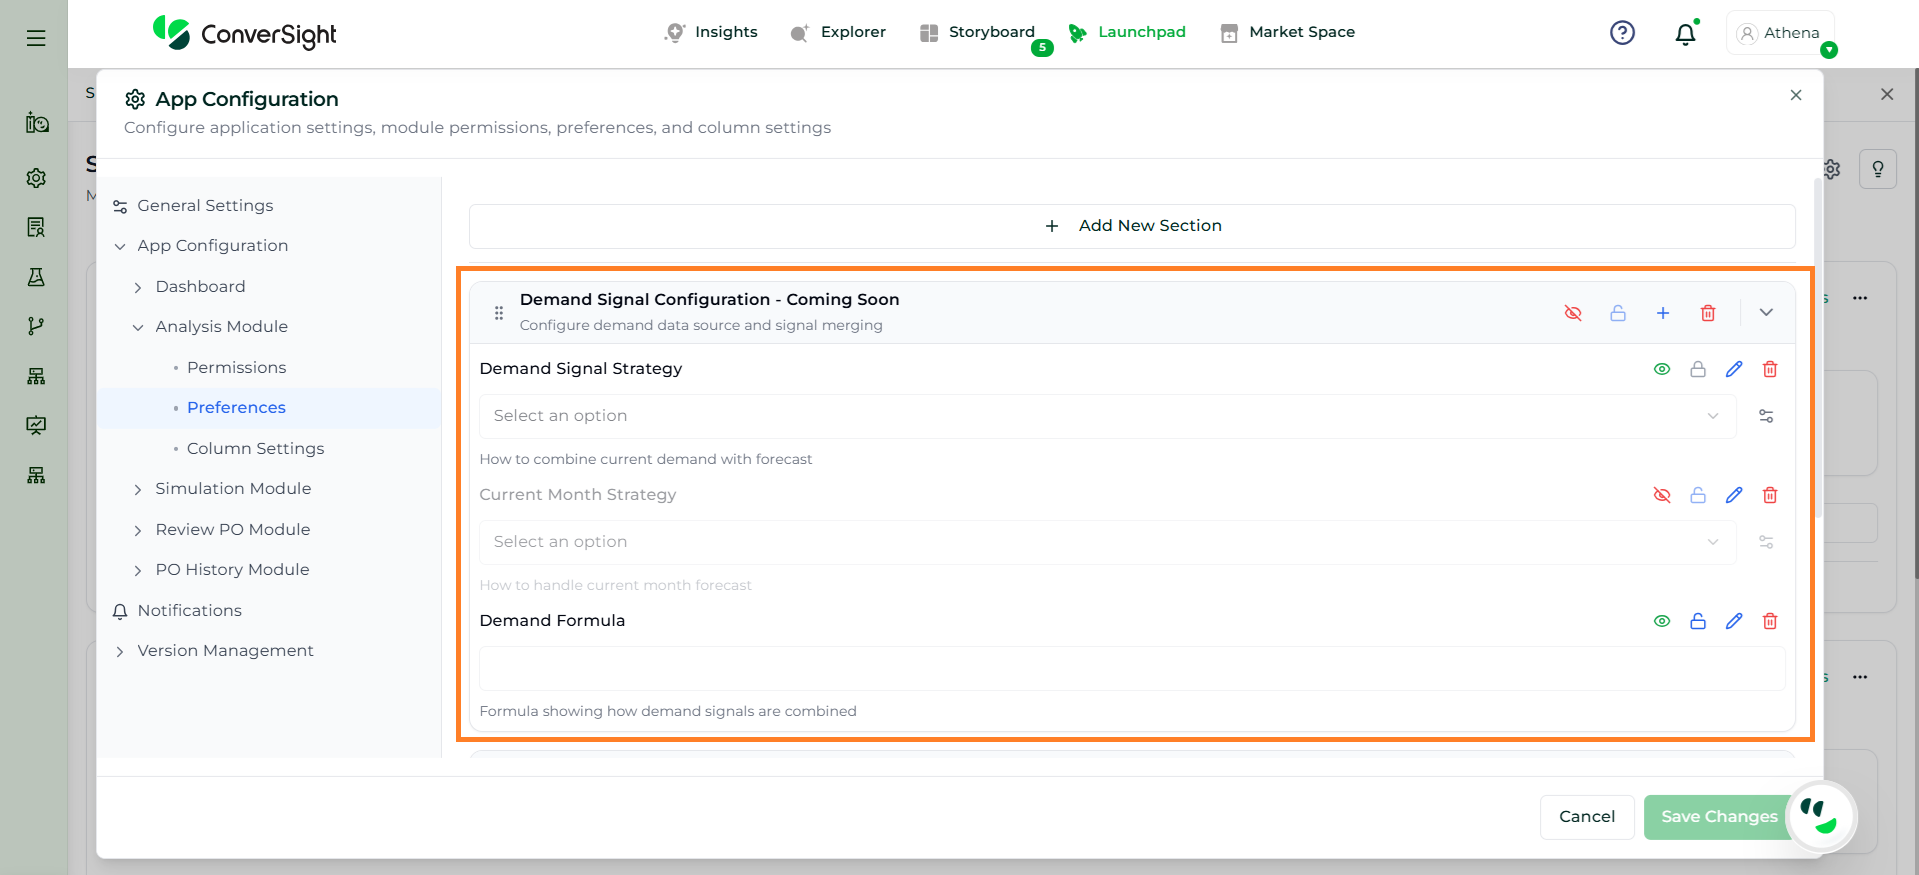Click the Demand Formula input field
This screenshot has height=875, width=1919.
pos(1132,668)
